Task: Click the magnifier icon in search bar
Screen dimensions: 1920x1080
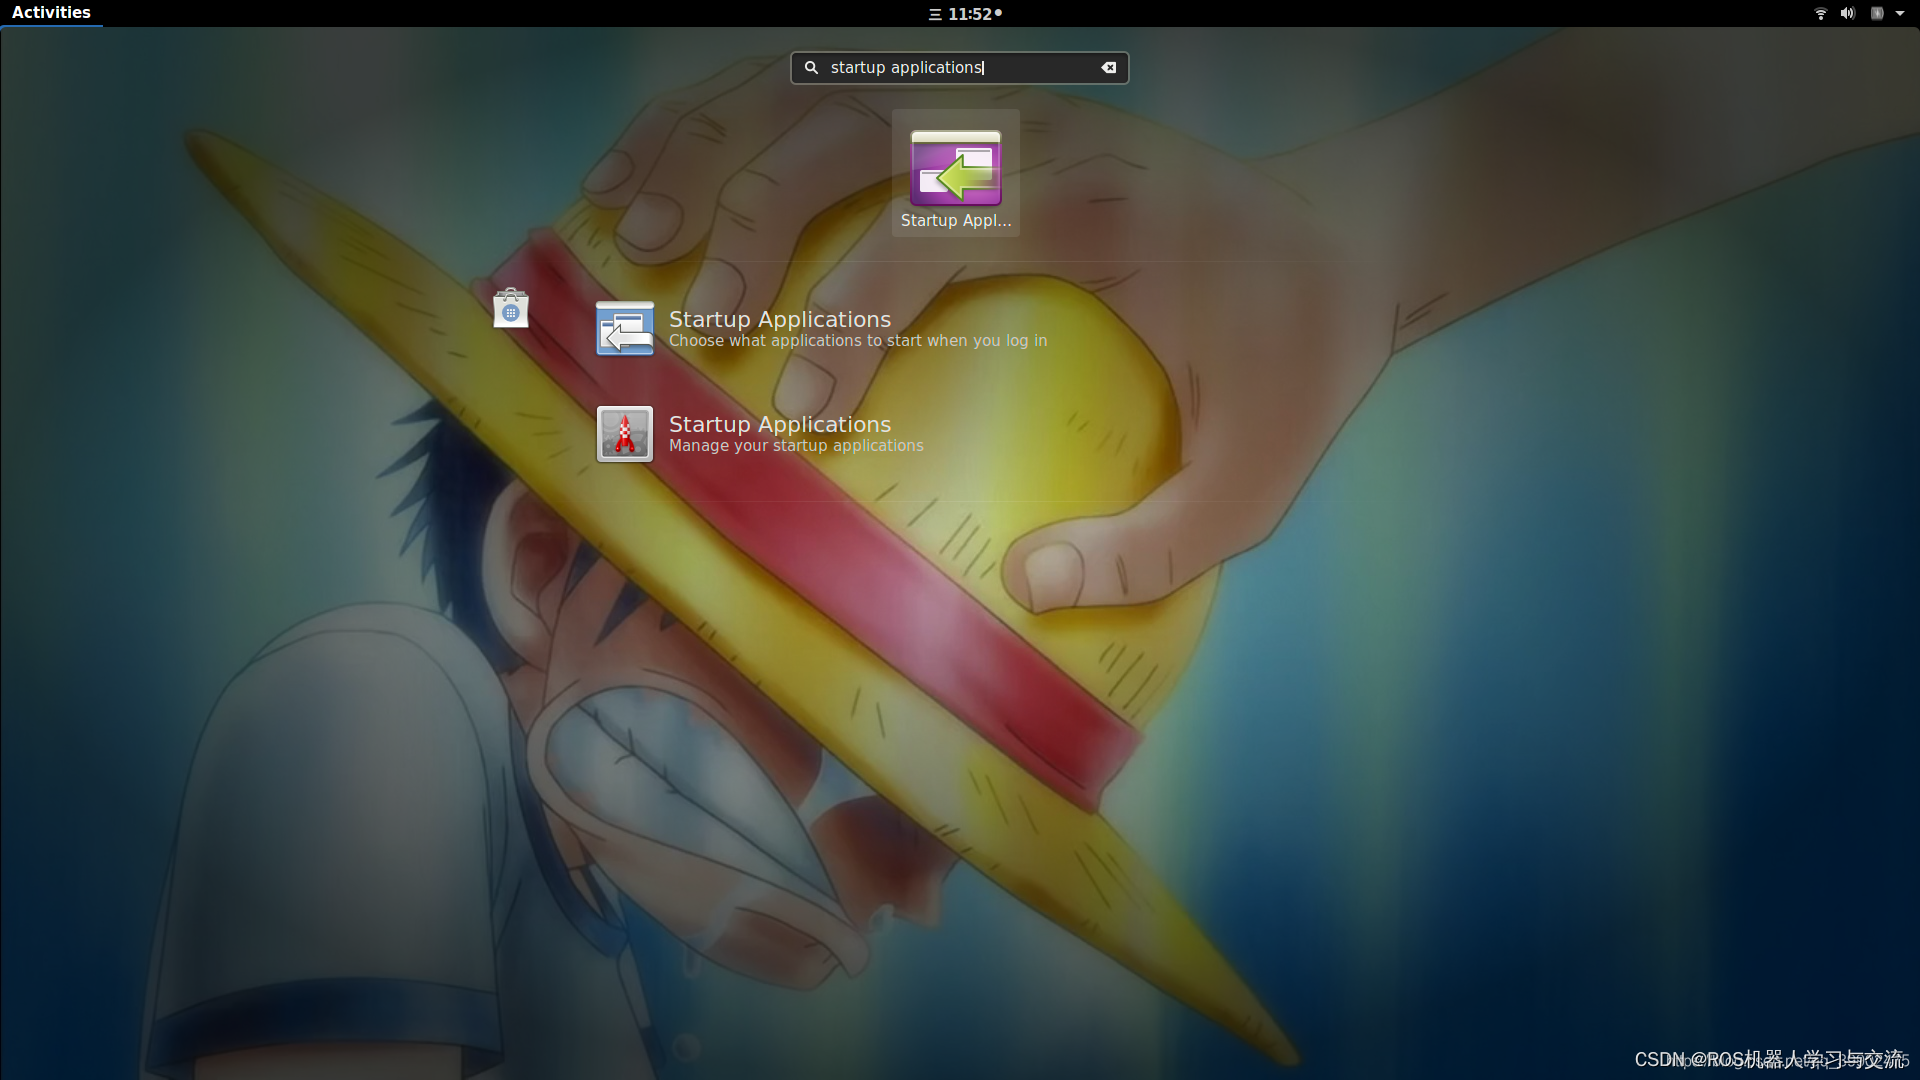Action: tap(811, 67)
